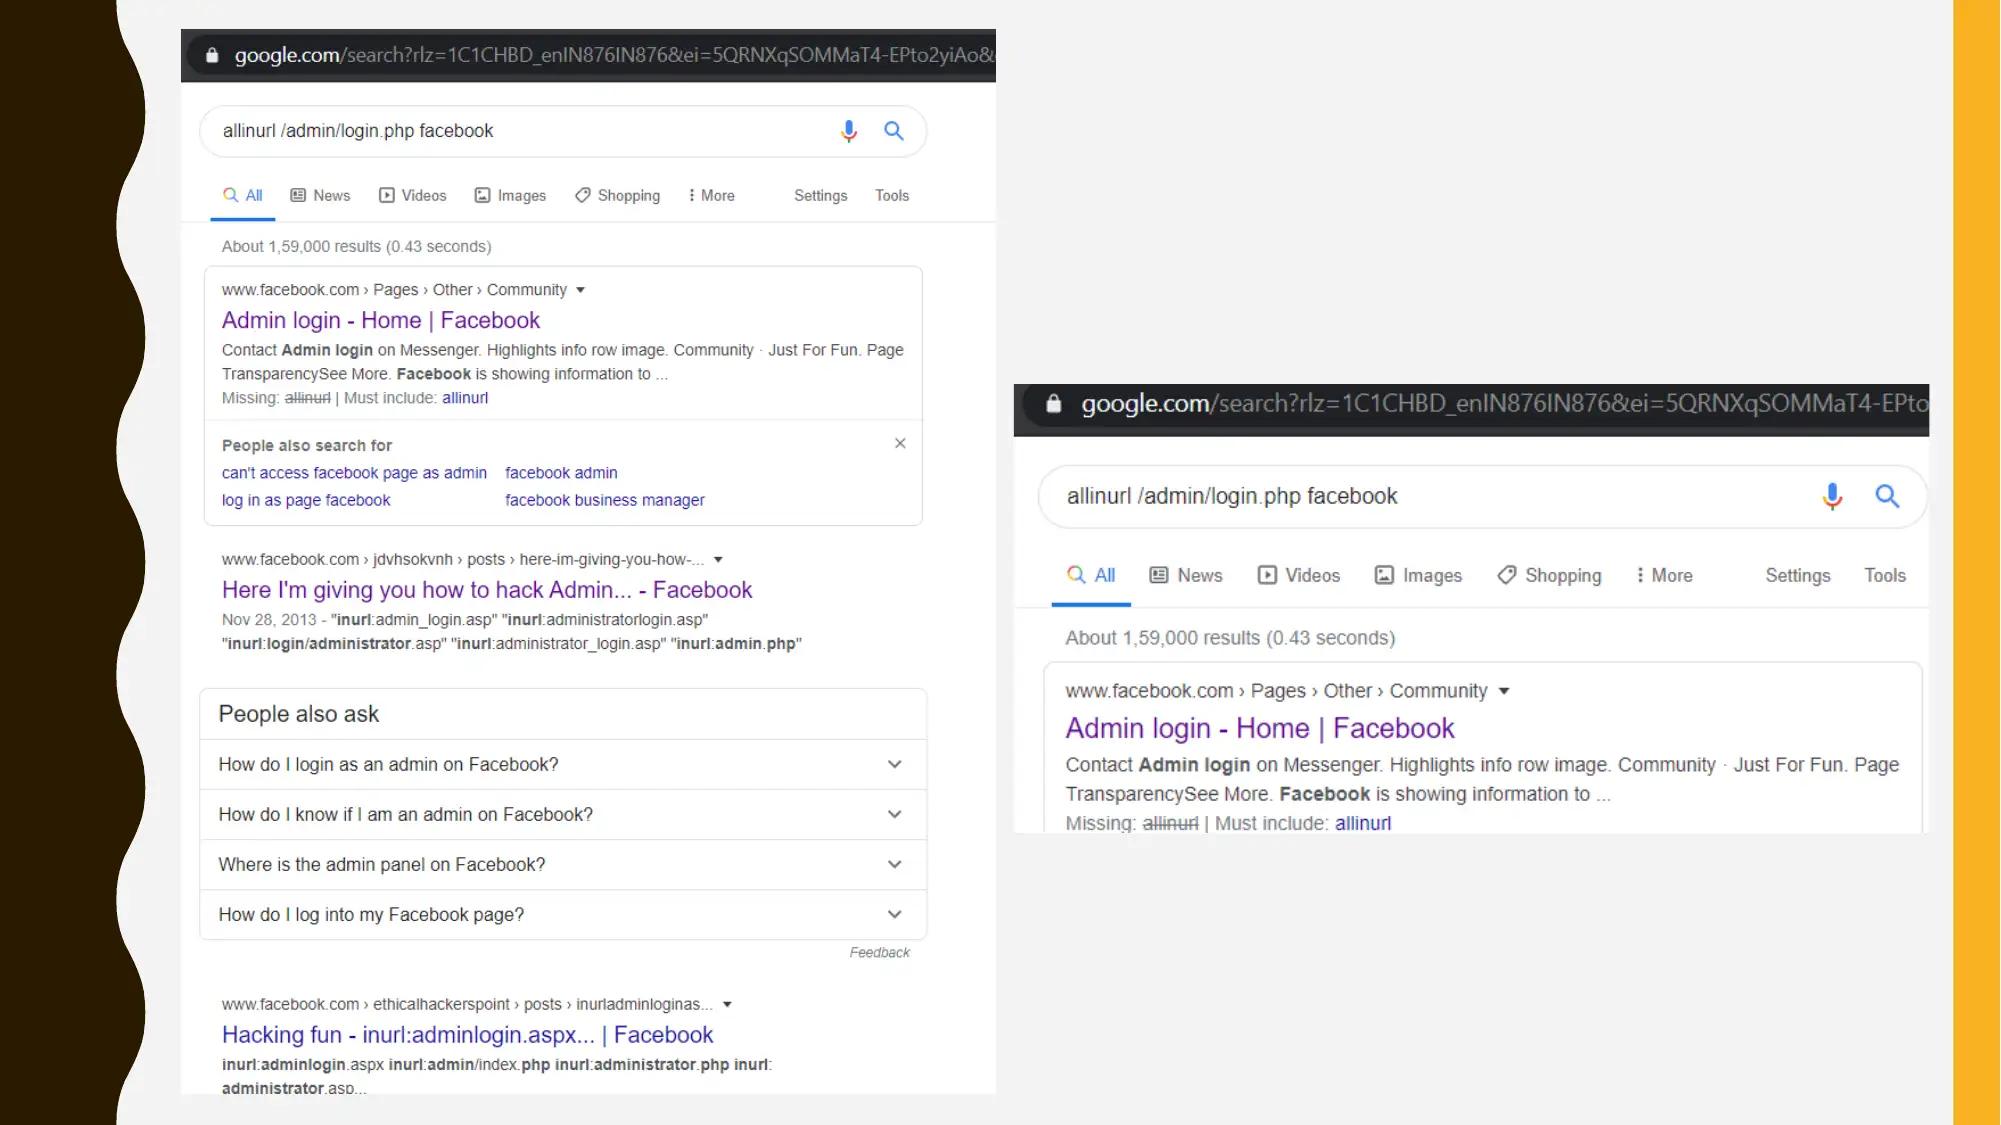Image resolution: width=2001 pixels, height=1125 pixels.
Task: Open dropdown arrow next to left Community breadcrumb
Action: click(580, 290)
